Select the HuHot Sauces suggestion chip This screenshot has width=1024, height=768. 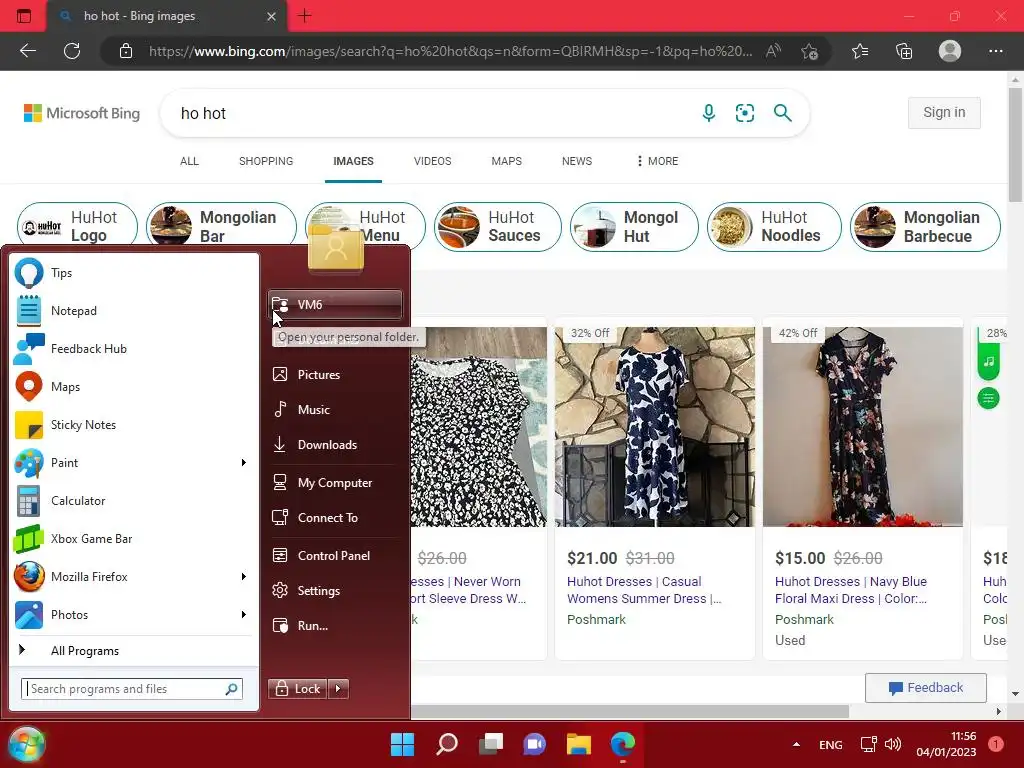coord(498,227)
